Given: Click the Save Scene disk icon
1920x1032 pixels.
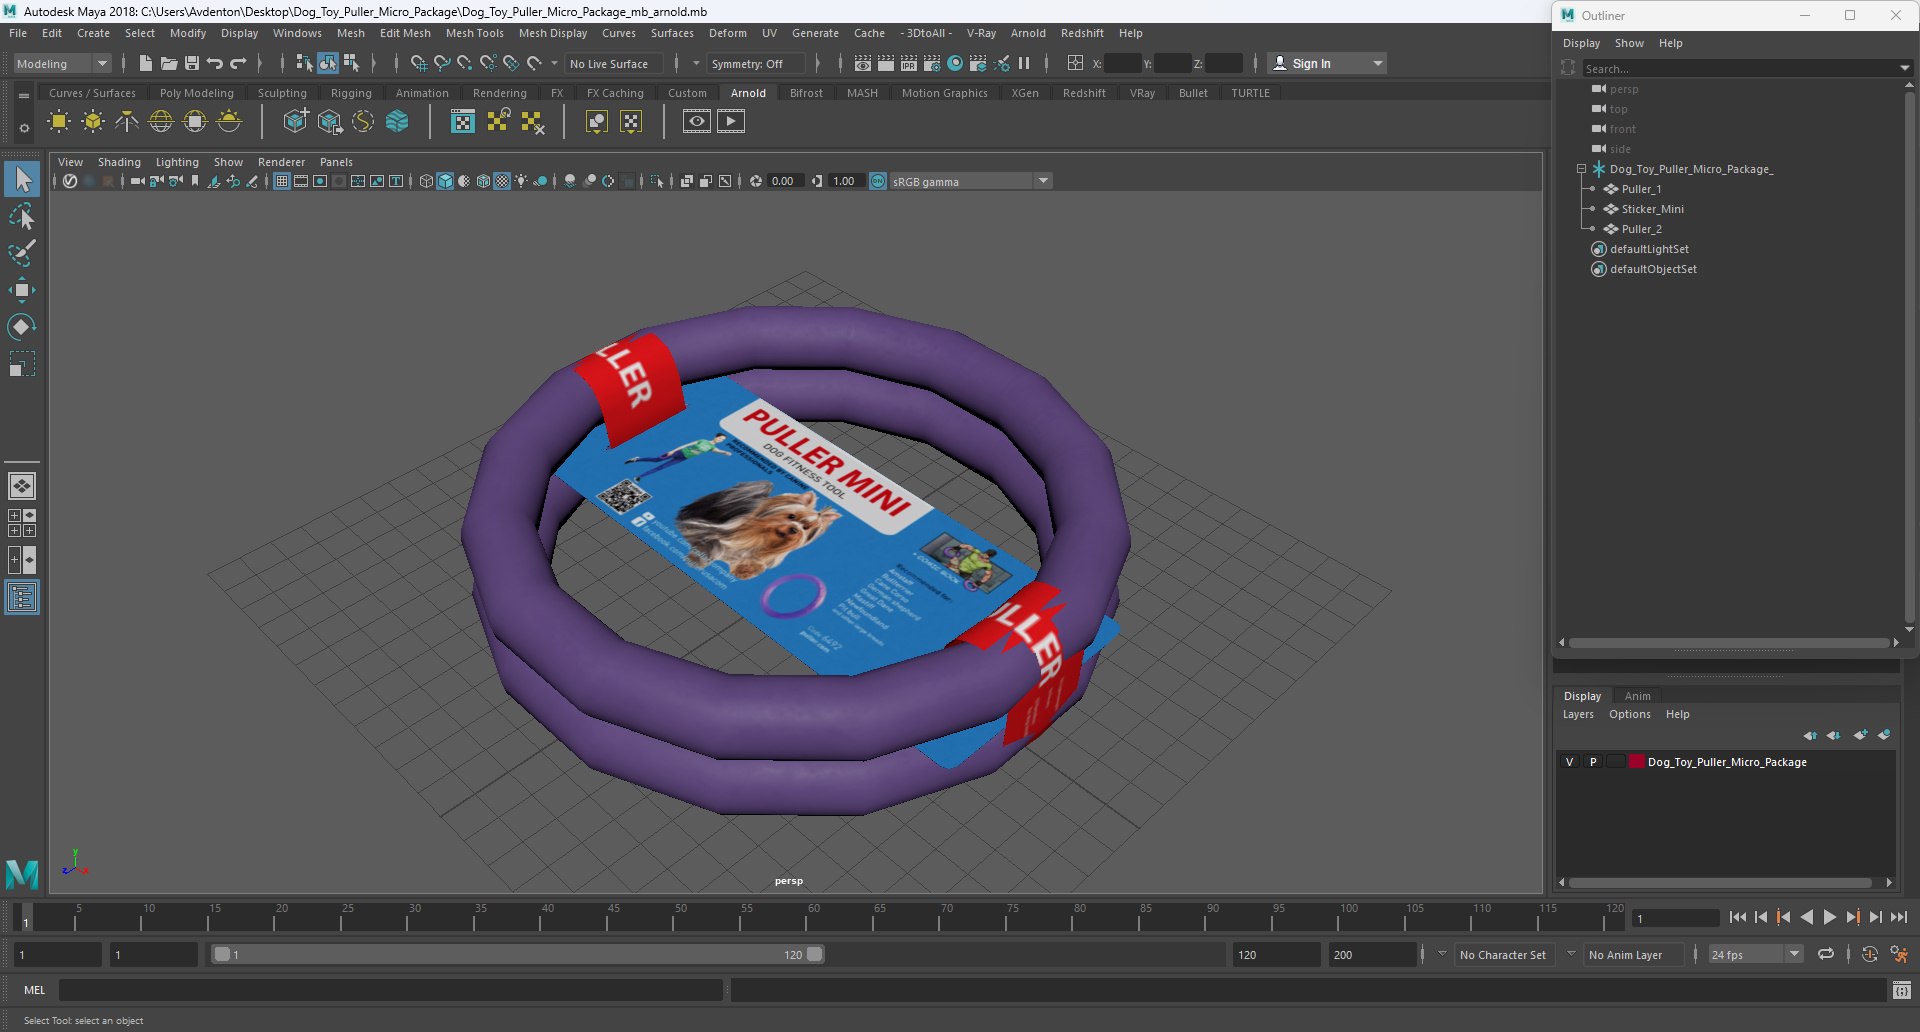Looking at the screenshot, I should [x=192, y=63].
